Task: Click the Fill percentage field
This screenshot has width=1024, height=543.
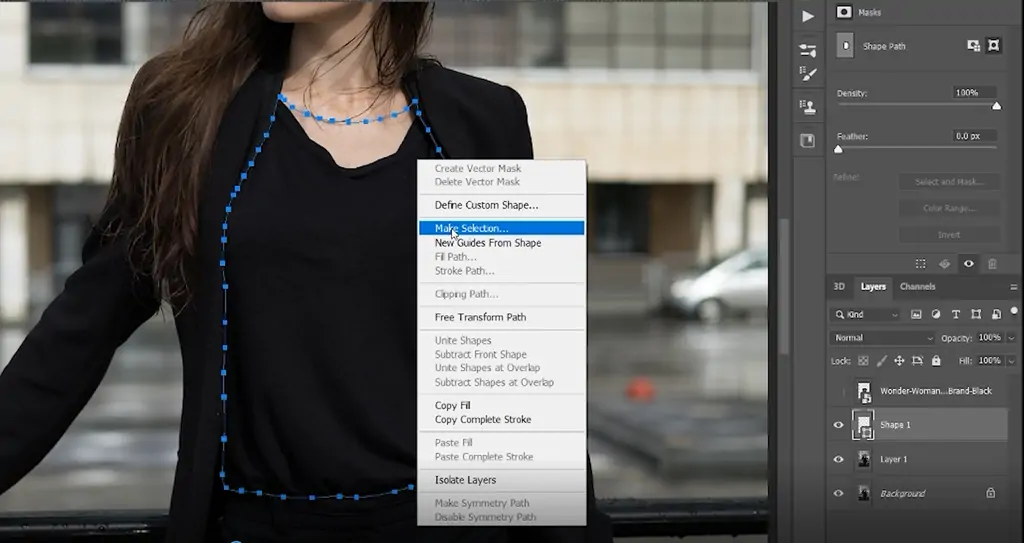Action: pos(990,361)
